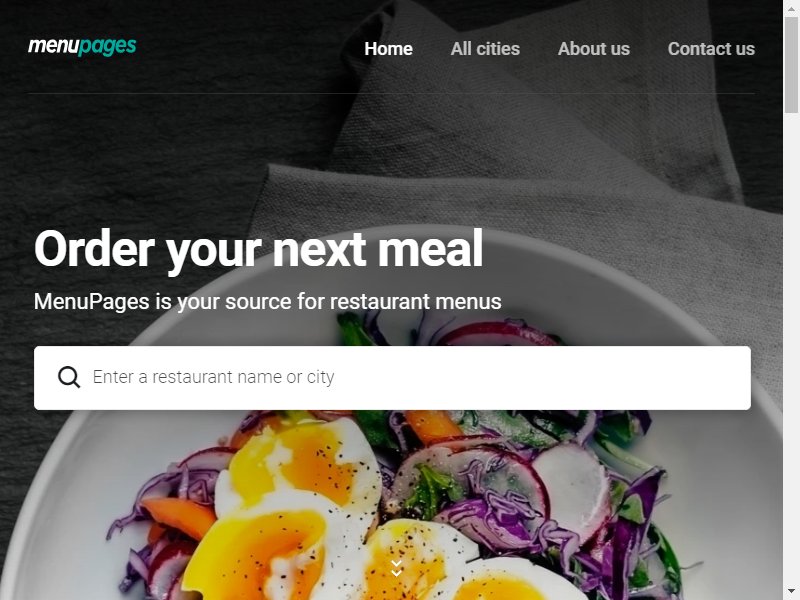Viewport: 800px width, 600px height.
Task: Click the scrollbar up arrow
Action: [x=791, y=7]
